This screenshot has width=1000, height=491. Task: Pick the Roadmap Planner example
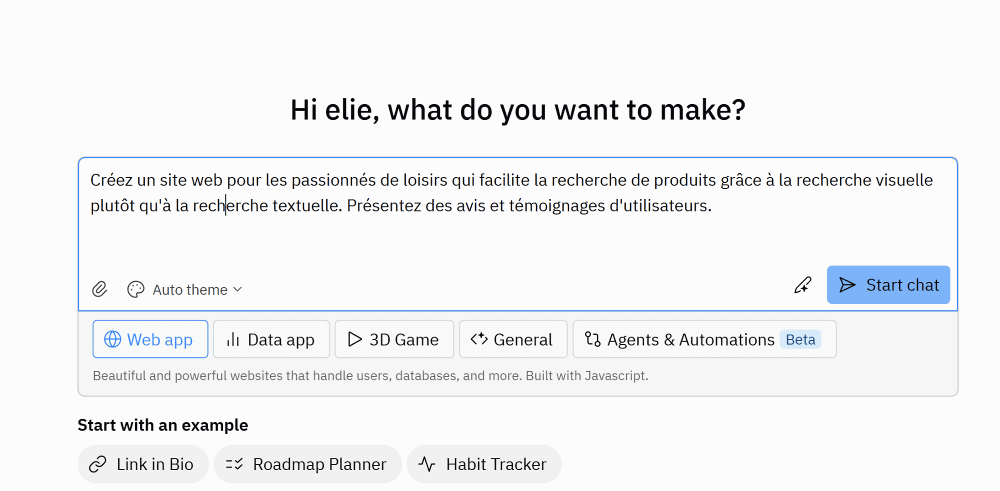pyautogui.click(x=319, y=464)
